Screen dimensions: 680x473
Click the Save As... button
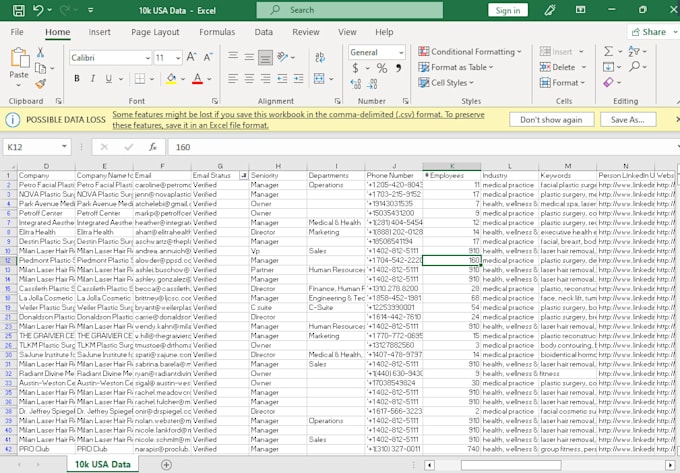pos(627,119)
